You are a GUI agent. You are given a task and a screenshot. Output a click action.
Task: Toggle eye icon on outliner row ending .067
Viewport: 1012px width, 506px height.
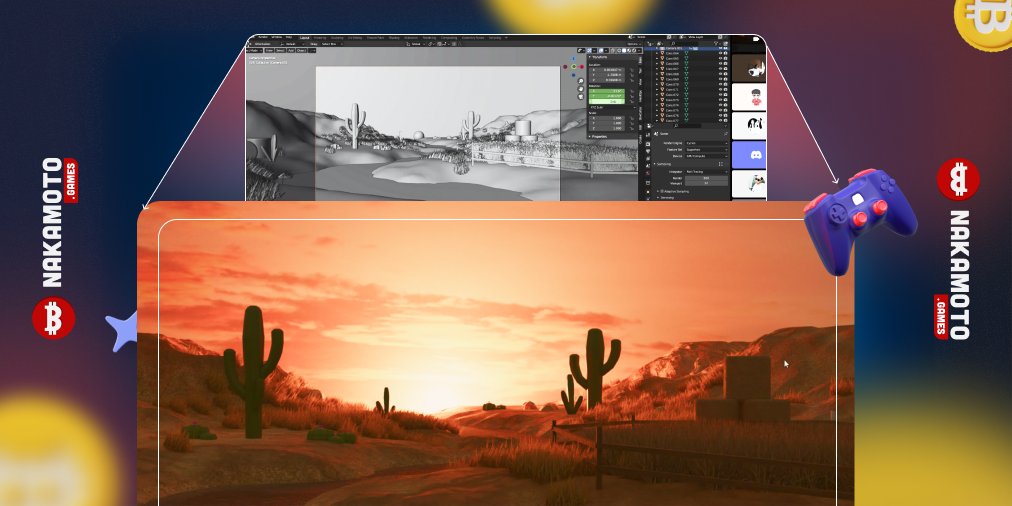[720, 68]
